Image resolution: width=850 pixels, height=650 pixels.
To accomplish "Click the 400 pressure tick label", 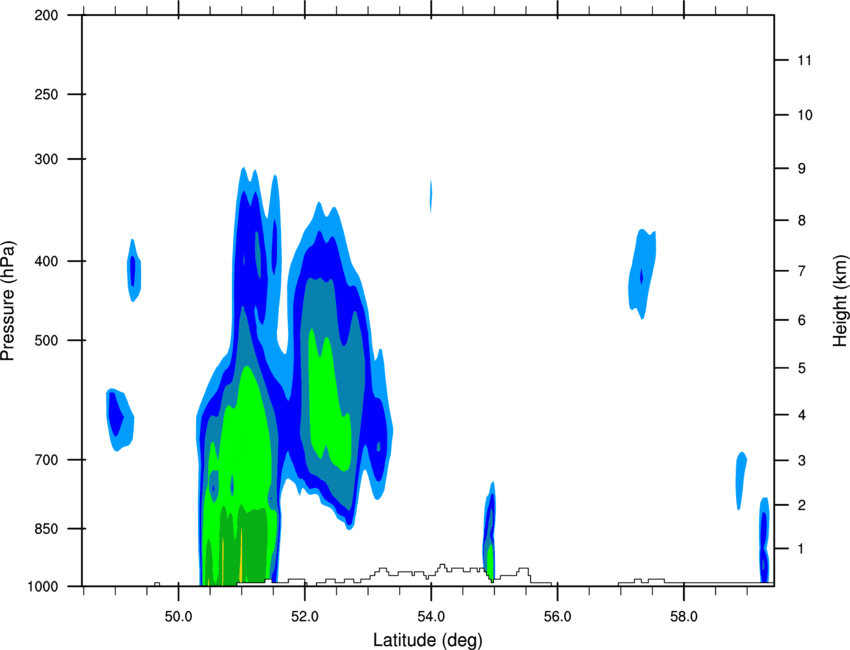I will point(46,261).
